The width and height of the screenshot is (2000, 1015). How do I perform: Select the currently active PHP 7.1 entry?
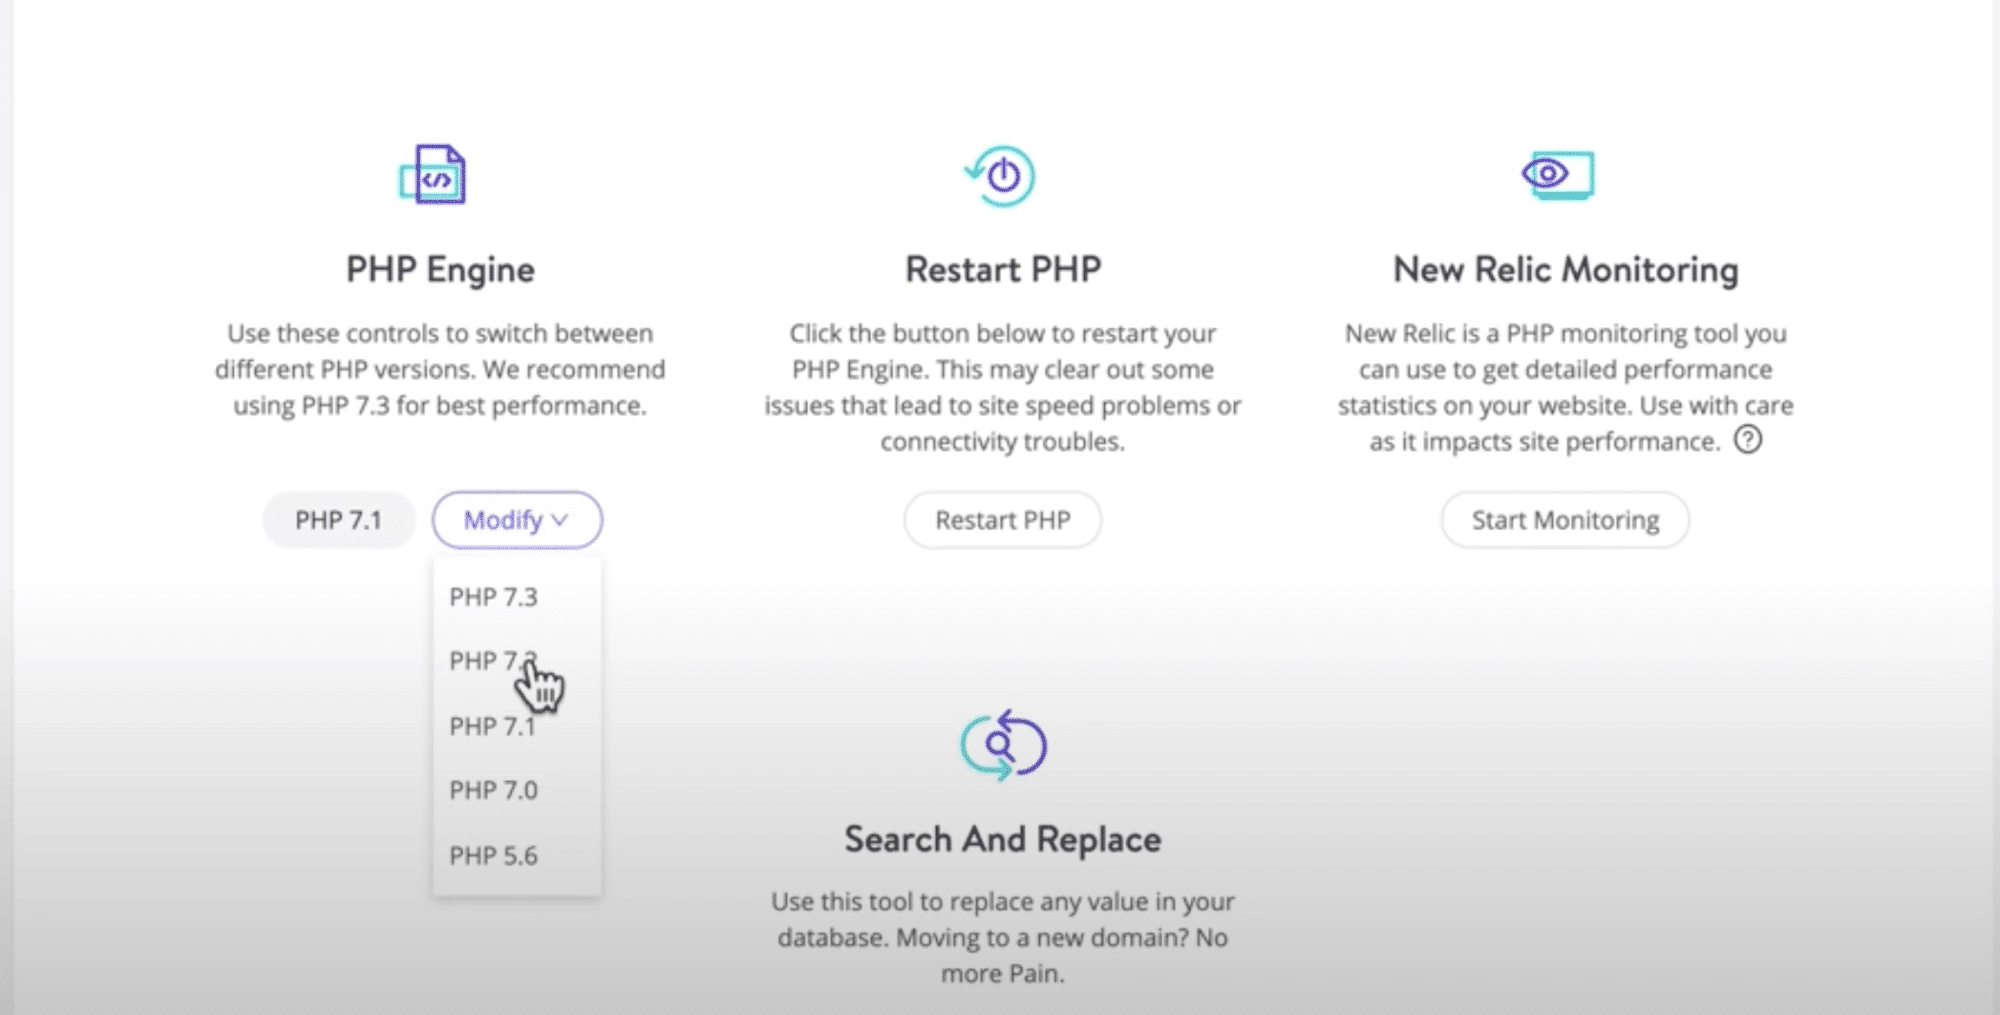pos(492,726)
